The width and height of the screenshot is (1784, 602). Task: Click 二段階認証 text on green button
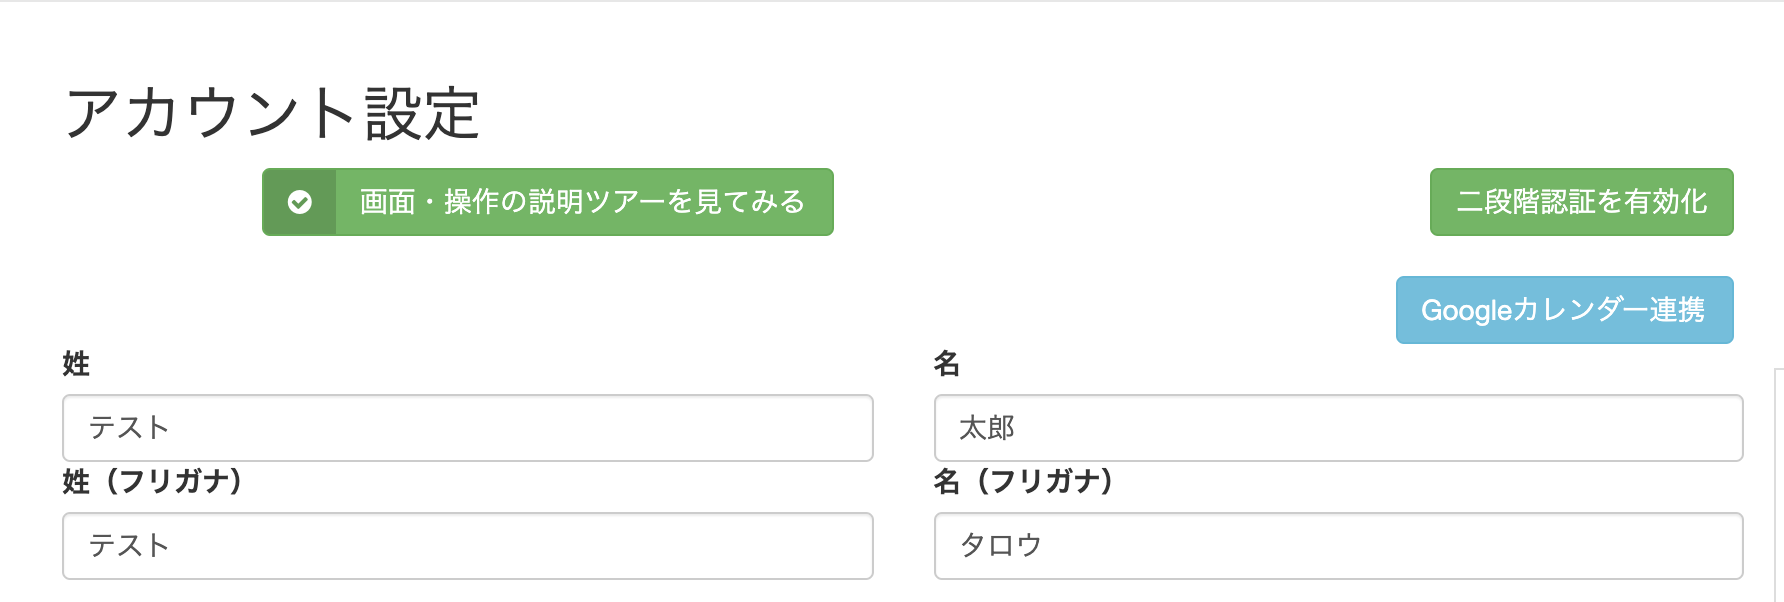(x=1526, y=202)
